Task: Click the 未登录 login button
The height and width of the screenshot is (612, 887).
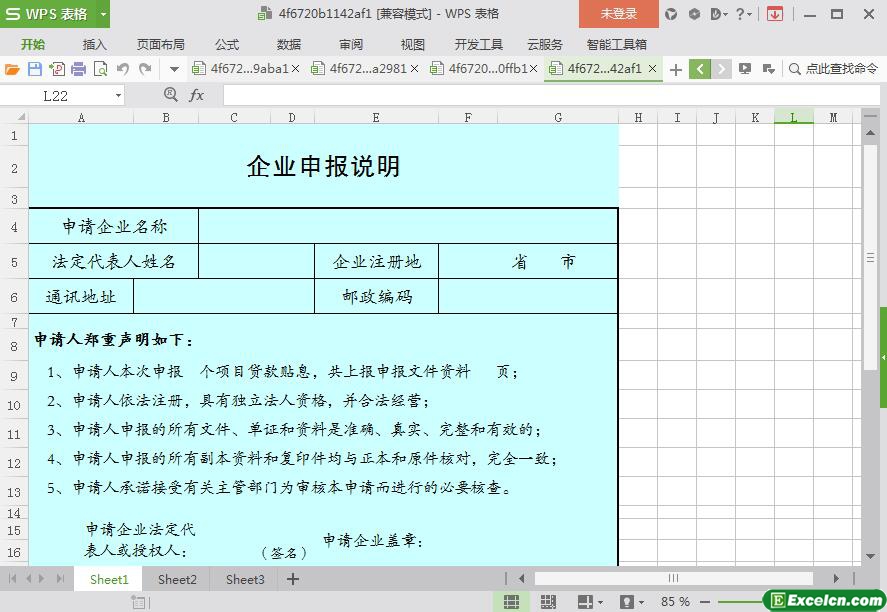Action: point(618,14)
